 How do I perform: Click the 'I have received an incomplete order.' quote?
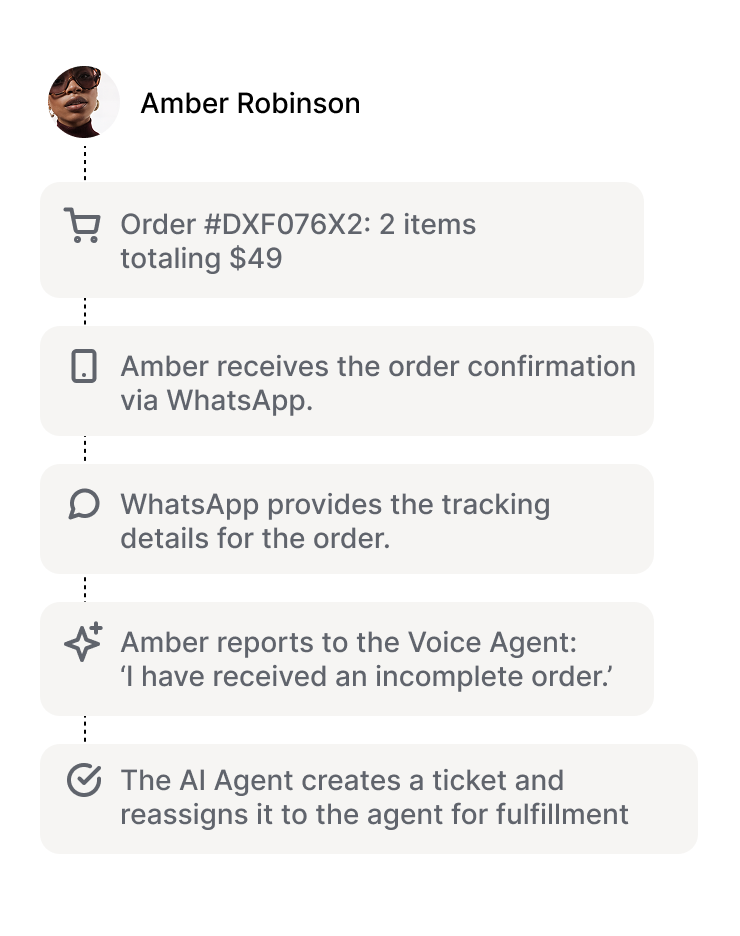click(x=367, y=677)
